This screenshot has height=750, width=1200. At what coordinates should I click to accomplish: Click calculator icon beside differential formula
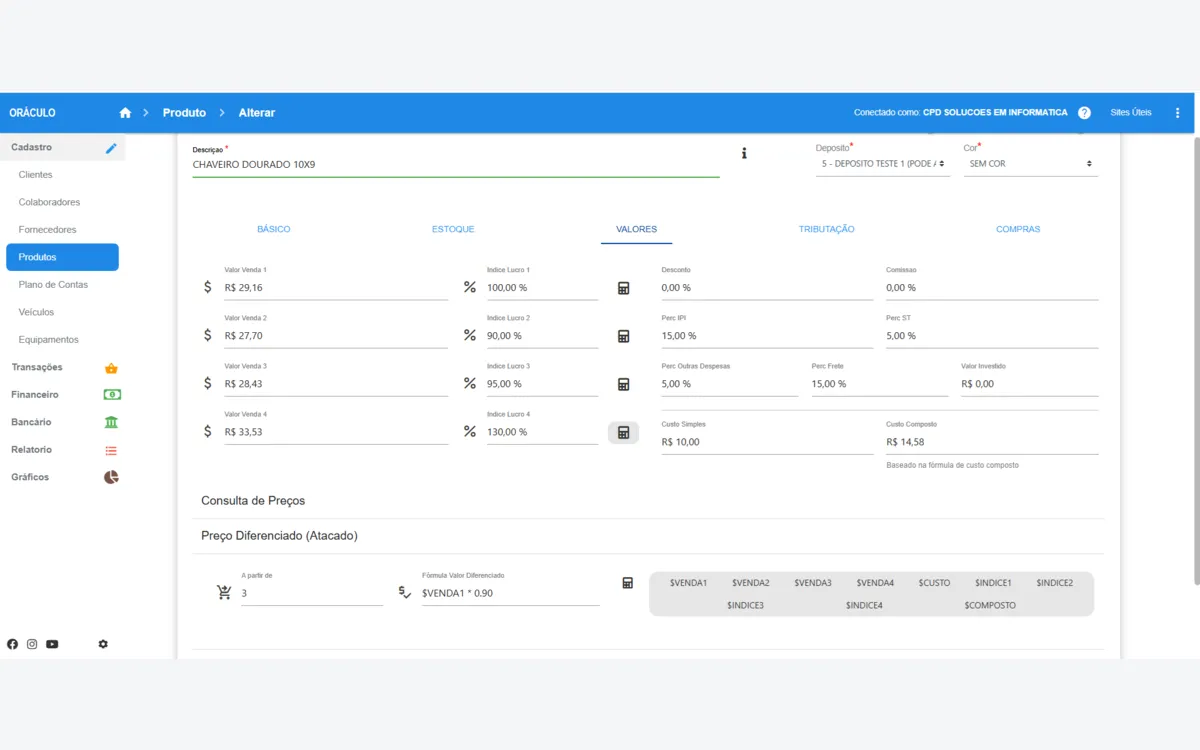tap(627, 583)
